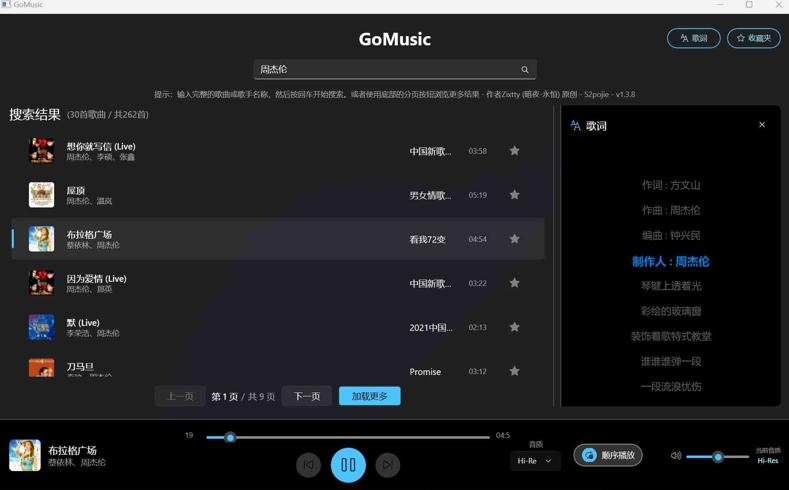Select song title 屋顶
The height and width of the screenshot is (490, 789).
click(x=76, y=191)
